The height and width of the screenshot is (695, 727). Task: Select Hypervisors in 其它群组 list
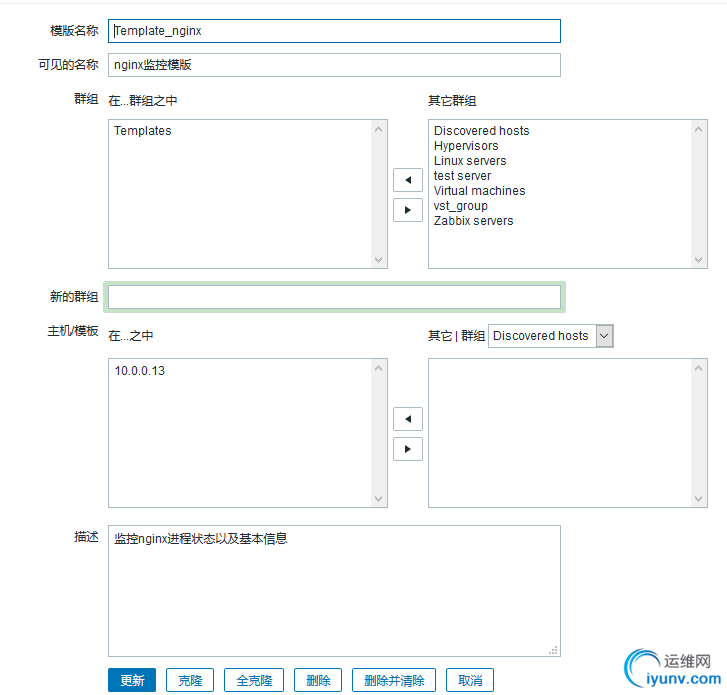[x=466, y=146]
